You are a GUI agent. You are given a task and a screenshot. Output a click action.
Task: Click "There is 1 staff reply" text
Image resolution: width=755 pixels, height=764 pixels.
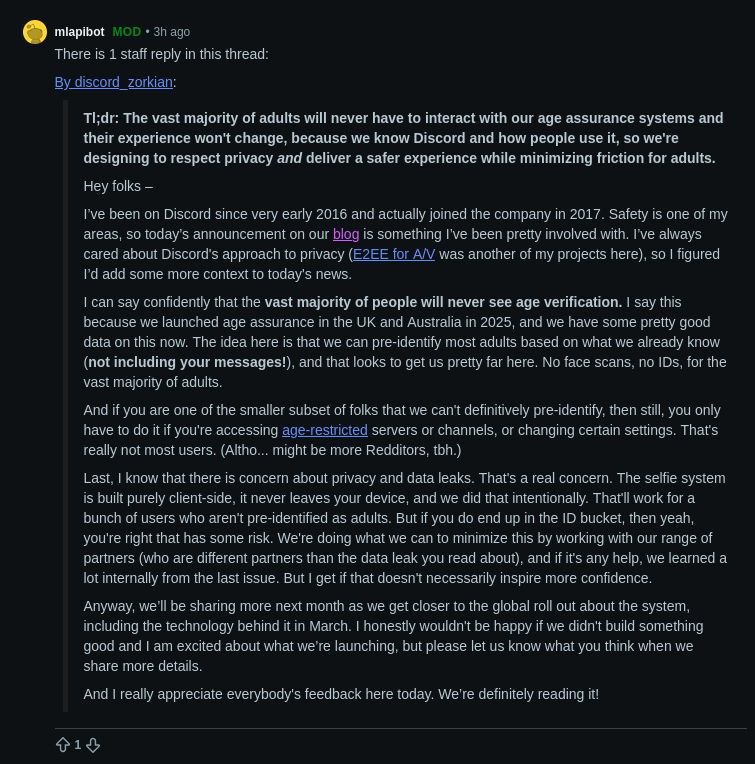[161, 54]
